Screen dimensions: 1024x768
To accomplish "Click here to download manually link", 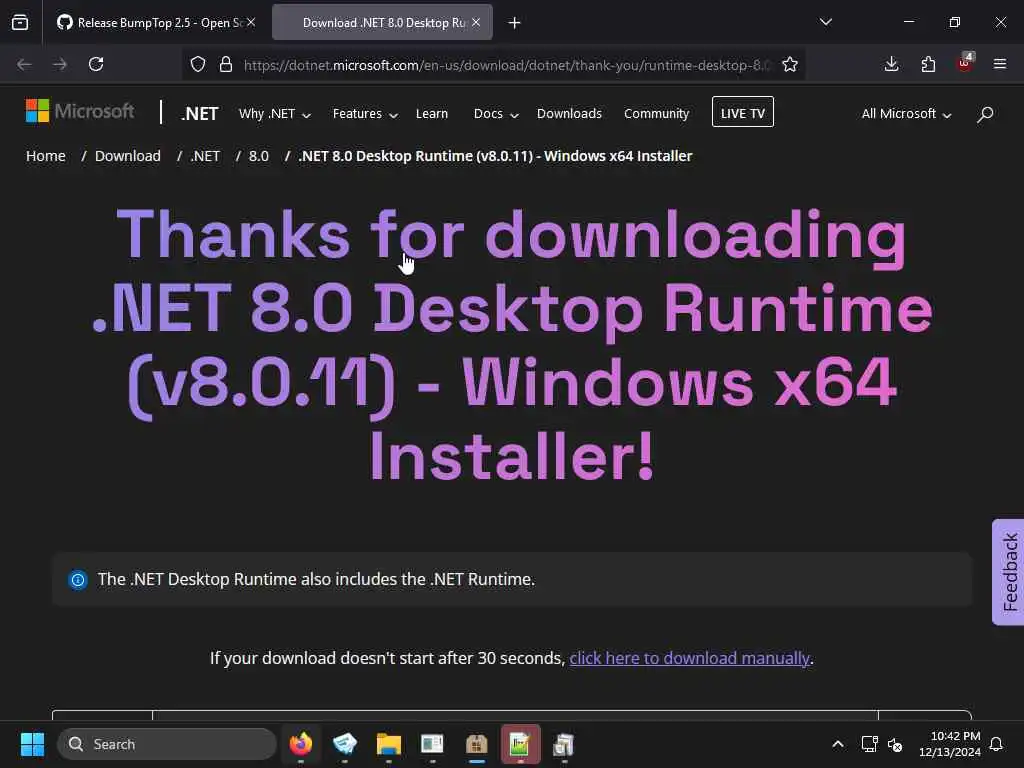I will tap(690, 658).
